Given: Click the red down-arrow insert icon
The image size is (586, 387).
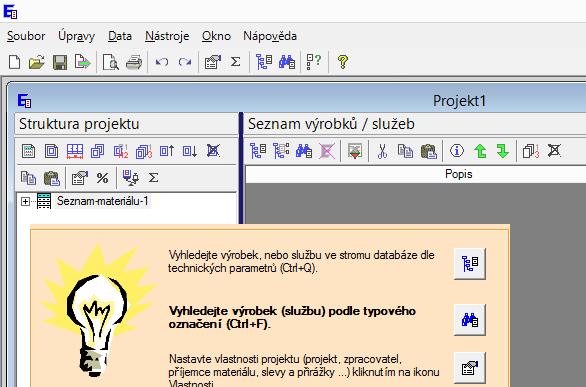Looking at the screenshot, I should click(x=354, y=151).
